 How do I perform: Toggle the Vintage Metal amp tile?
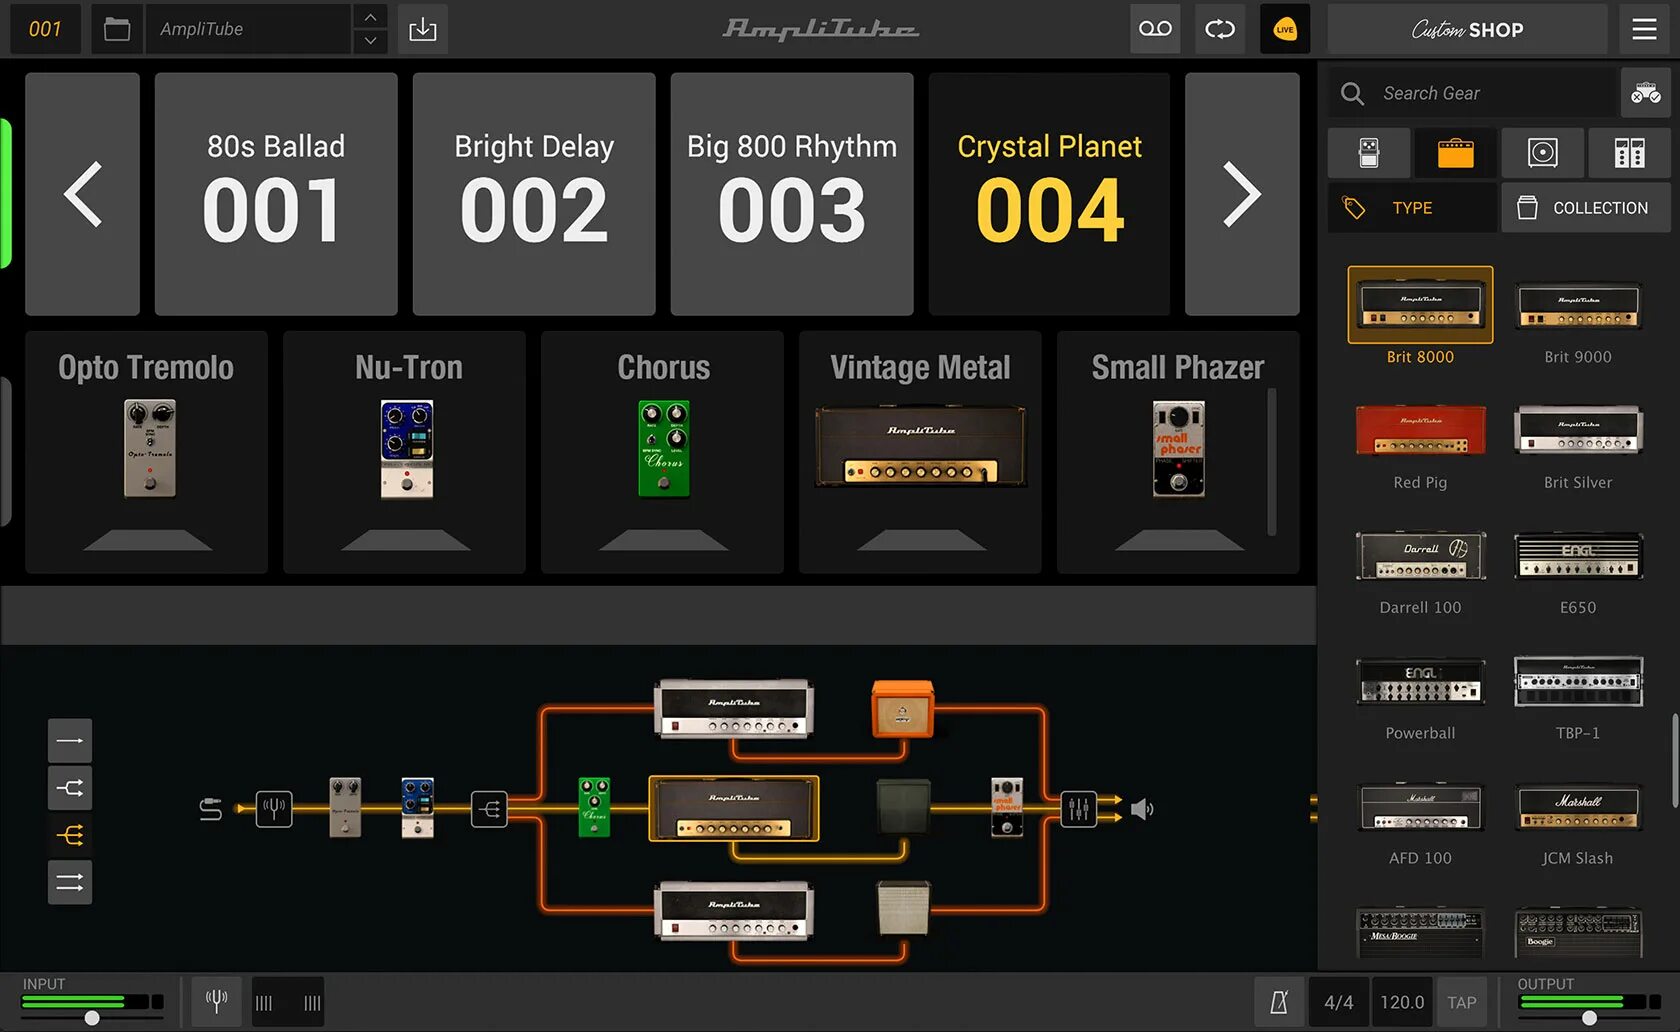pyautogui.click(x=920, y=452)
